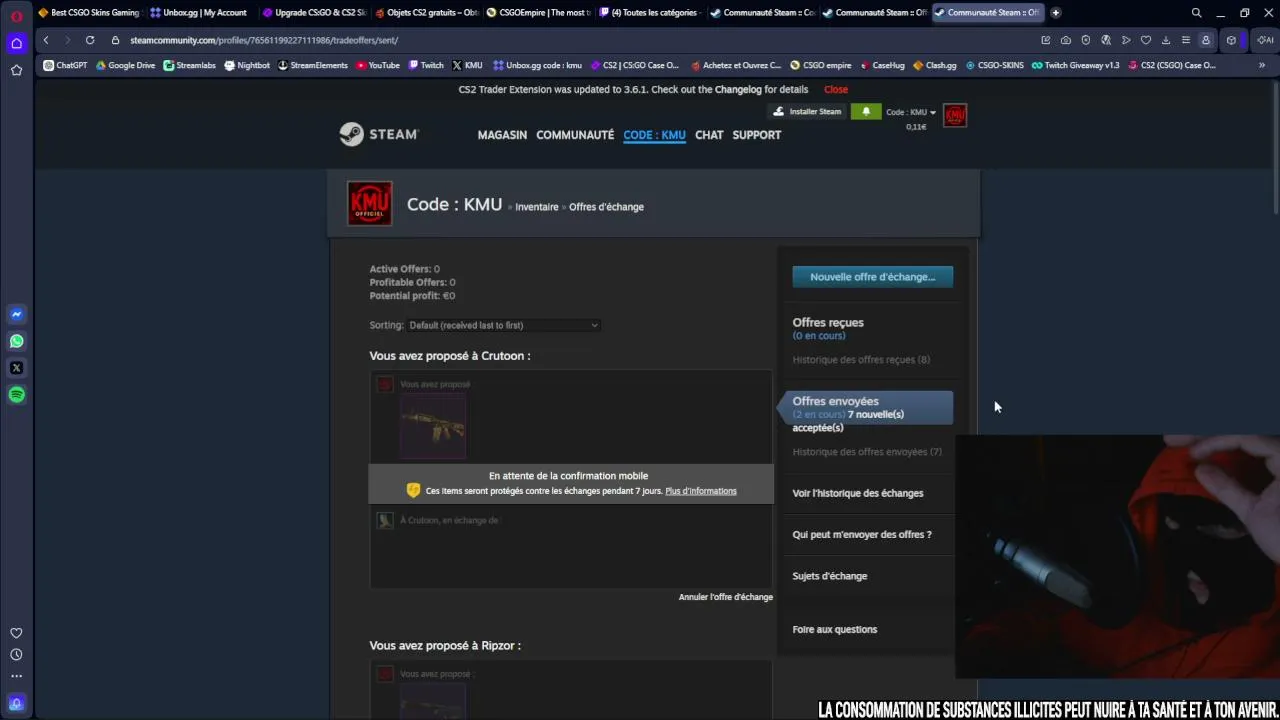This screenshot has width=1280, height=720.
Task: Open the easy setup lines icon
Action: coord(1186,40)
